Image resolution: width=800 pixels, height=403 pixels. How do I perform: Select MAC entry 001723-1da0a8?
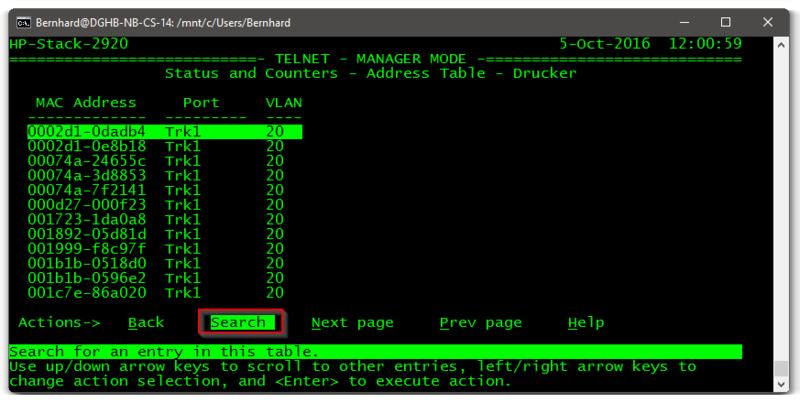coord(86,219)
